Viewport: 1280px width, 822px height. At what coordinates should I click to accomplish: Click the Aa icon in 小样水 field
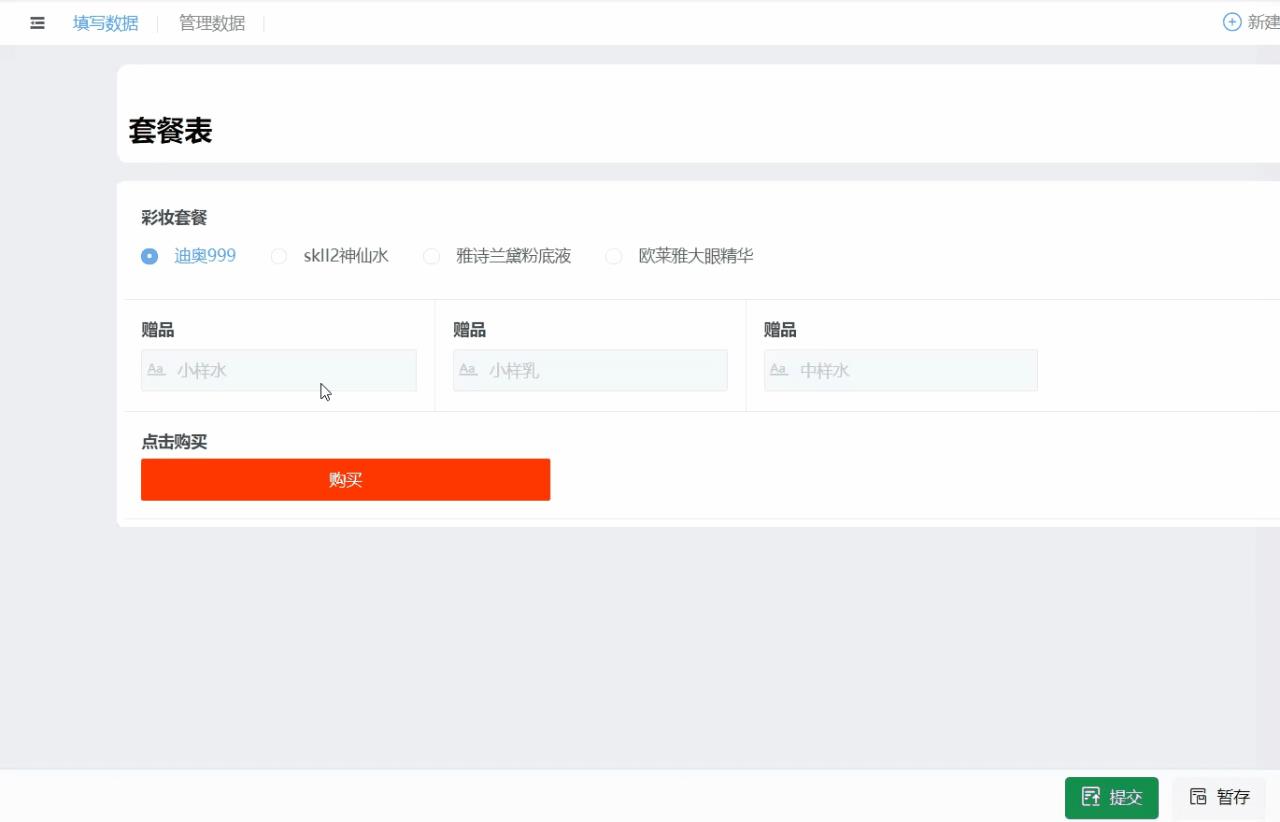click(x=157, y=370)
